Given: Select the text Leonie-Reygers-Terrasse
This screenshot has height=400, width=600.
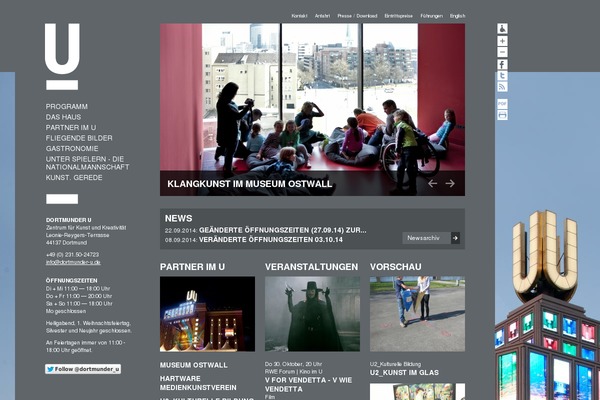Looking at the screenshot, I should coord(77,235).
